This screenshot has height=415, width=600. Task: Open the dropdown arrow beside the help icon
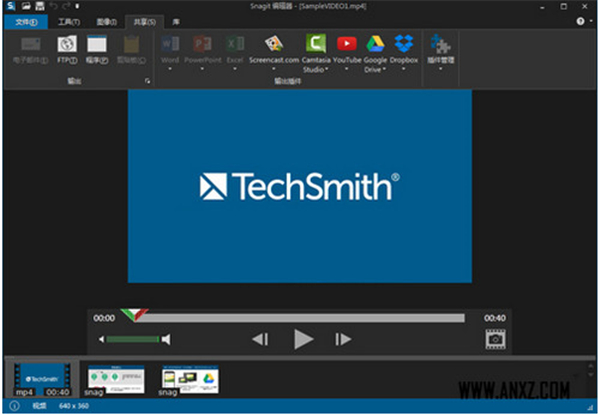pyautogui.click(x=591, y=21)
